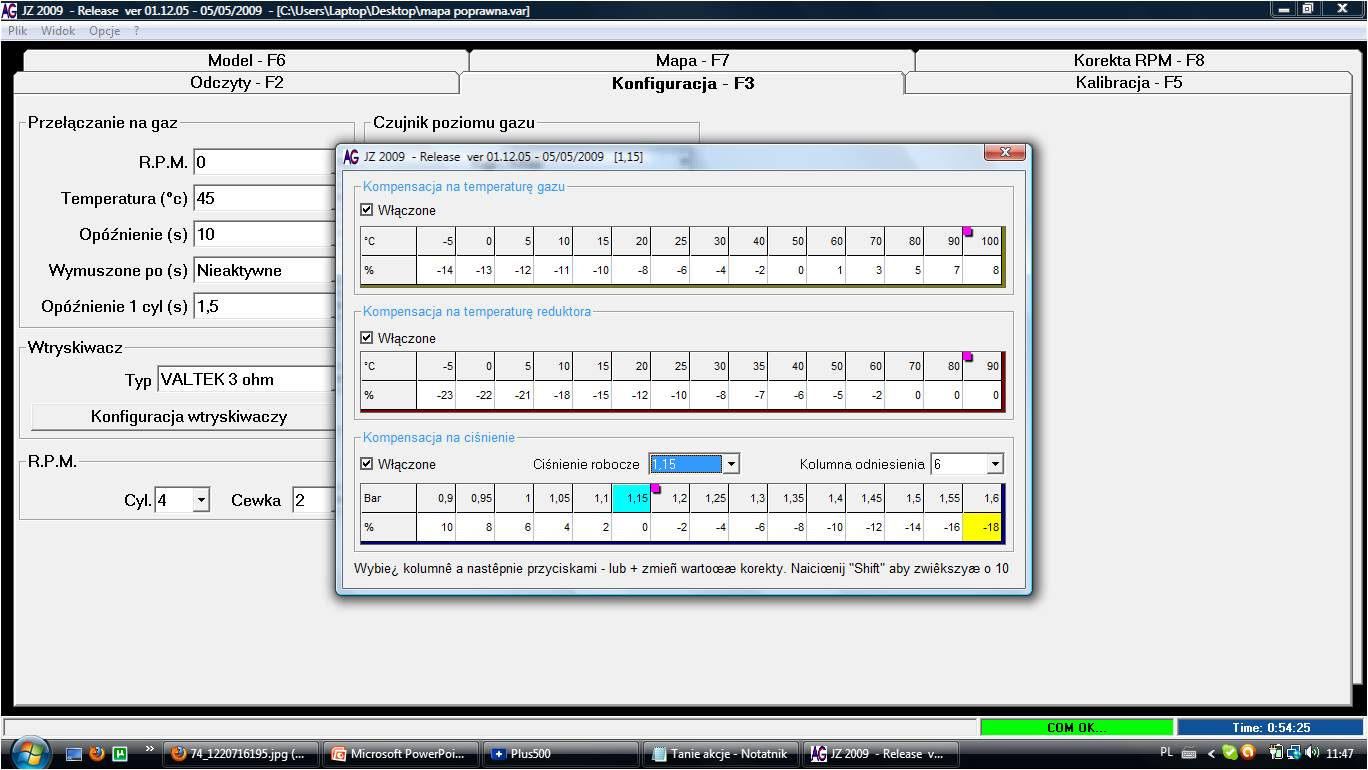Open the Windows Start menu orb
Screen dimensions: 1368x770
[x=29, y=752]
